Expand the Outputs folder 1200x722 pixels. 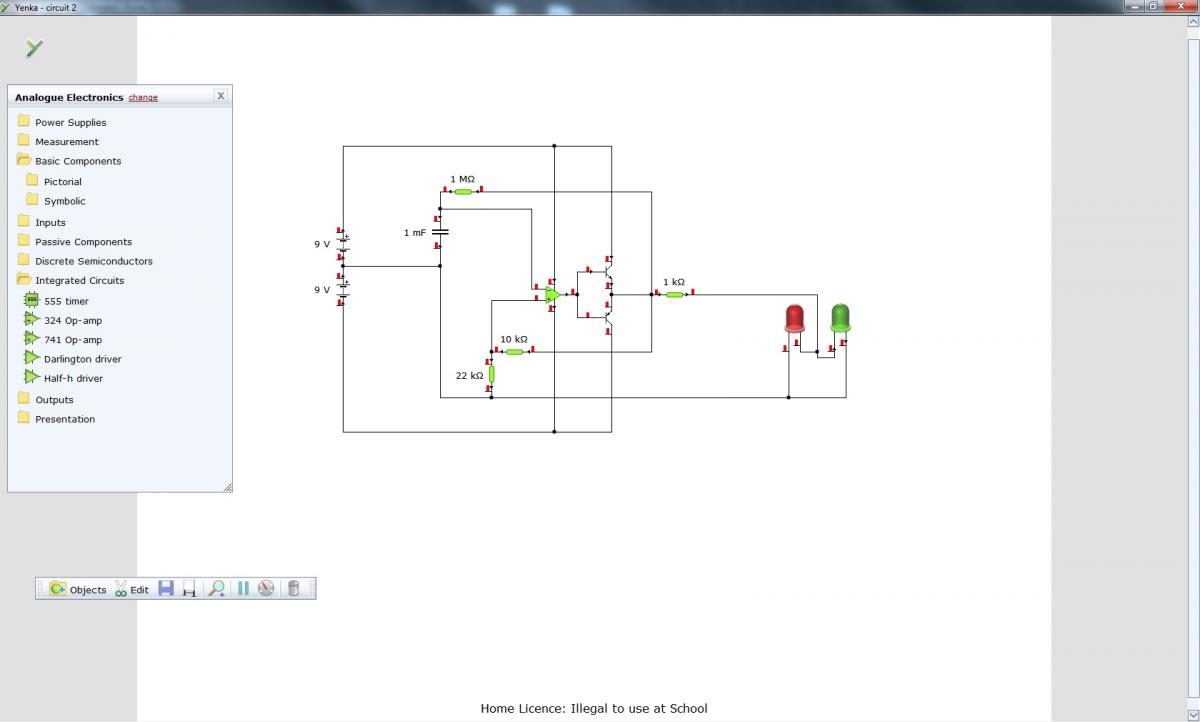pyautogui.click(x=45, y=399)
